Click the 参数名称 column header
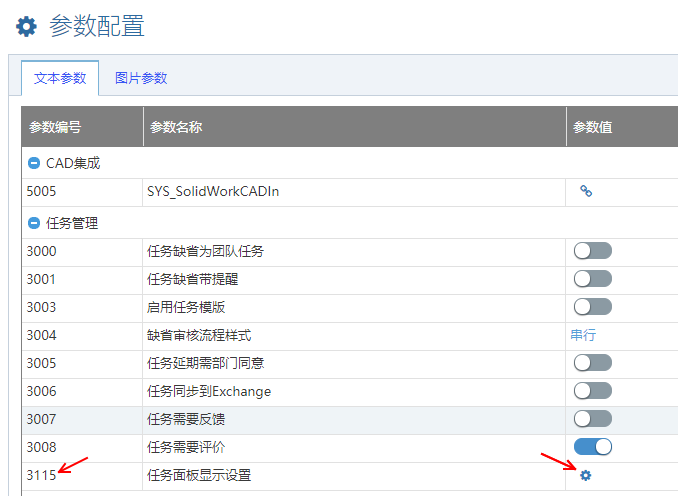 (x=176, y=127)
